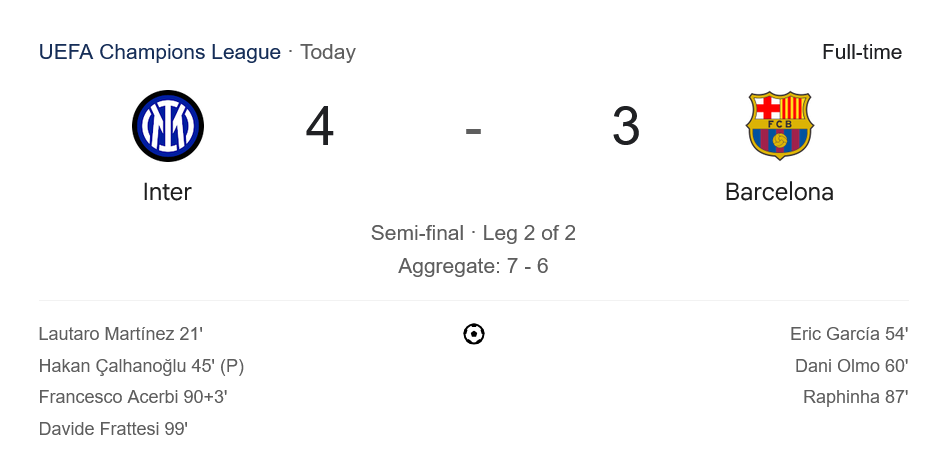948x459 pixels.
Task: Click the Barcelona club crest logo
Action: pos(779,126)
